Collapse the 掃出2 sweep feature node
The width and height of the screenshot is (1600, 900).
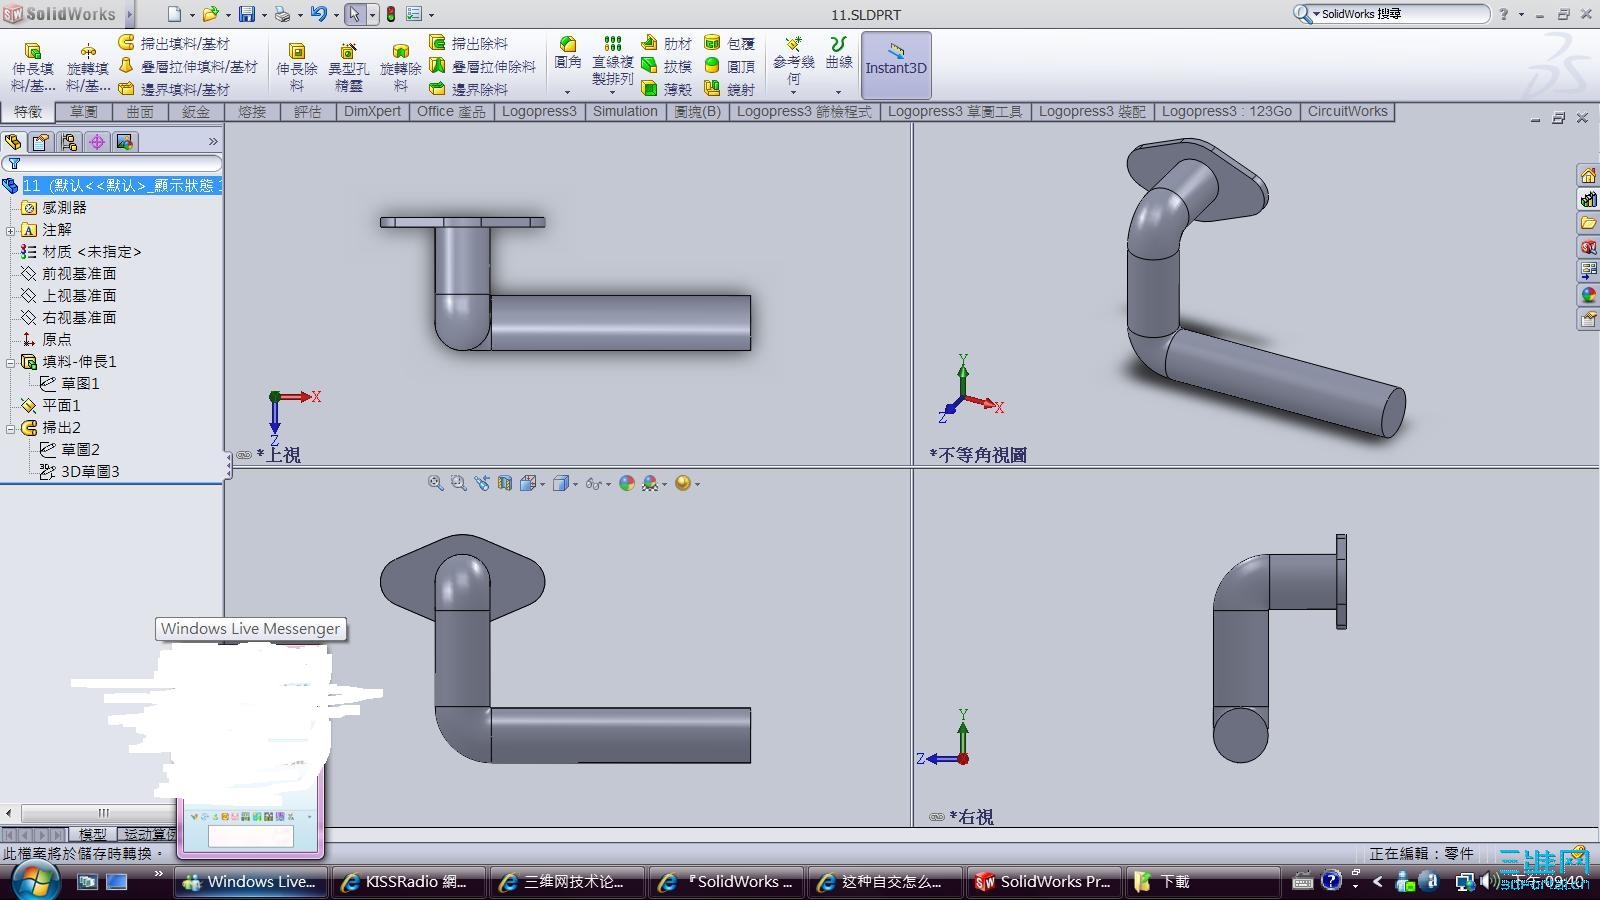10,428
